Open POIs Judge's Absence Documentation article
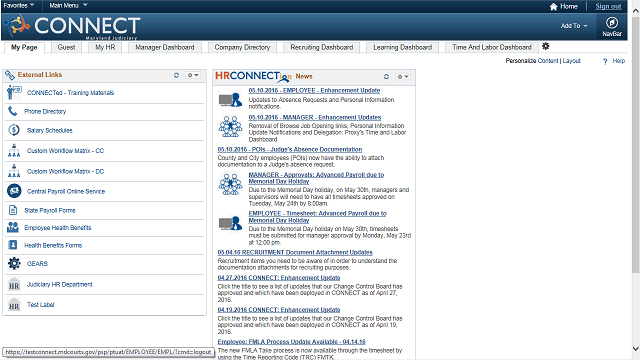This screenshot has height=360, width=640. click(290, 150)
